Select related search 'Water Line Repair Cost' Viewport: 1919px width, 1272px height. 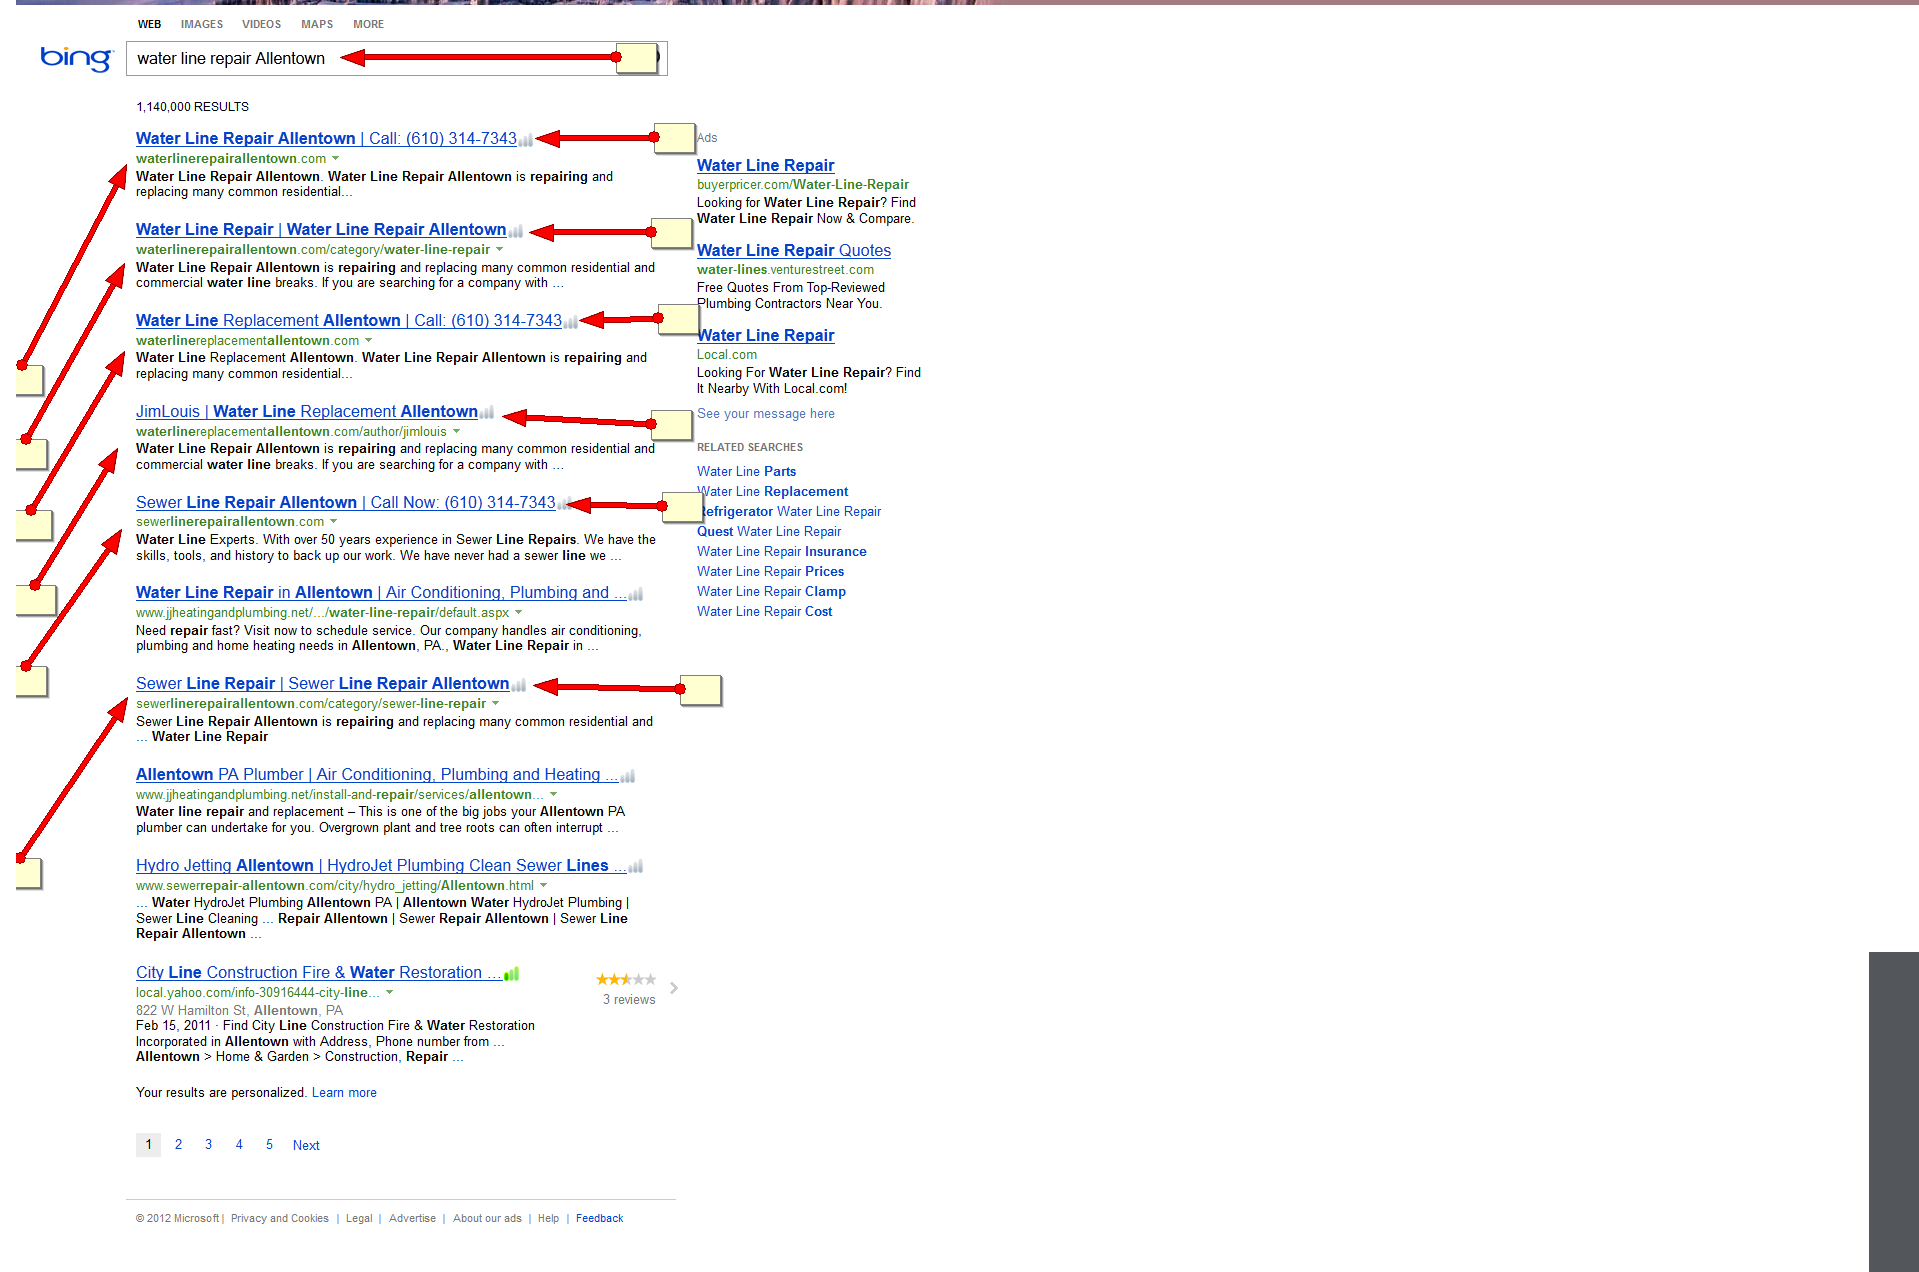point(764,612)
